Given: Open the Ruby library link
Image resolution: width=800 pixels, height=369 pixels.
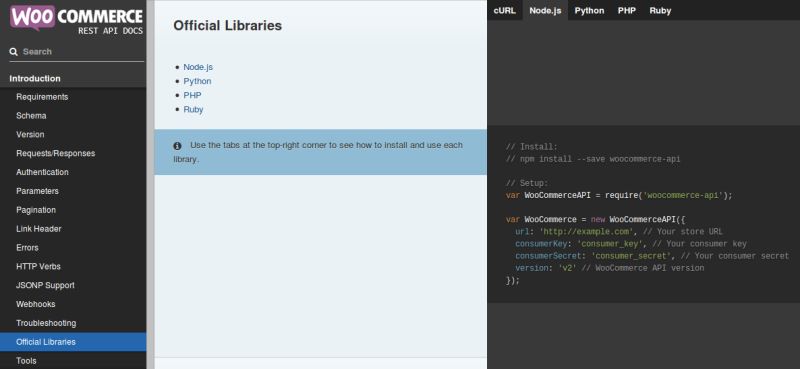Looking at the screenshot, I should coord(193,109).
